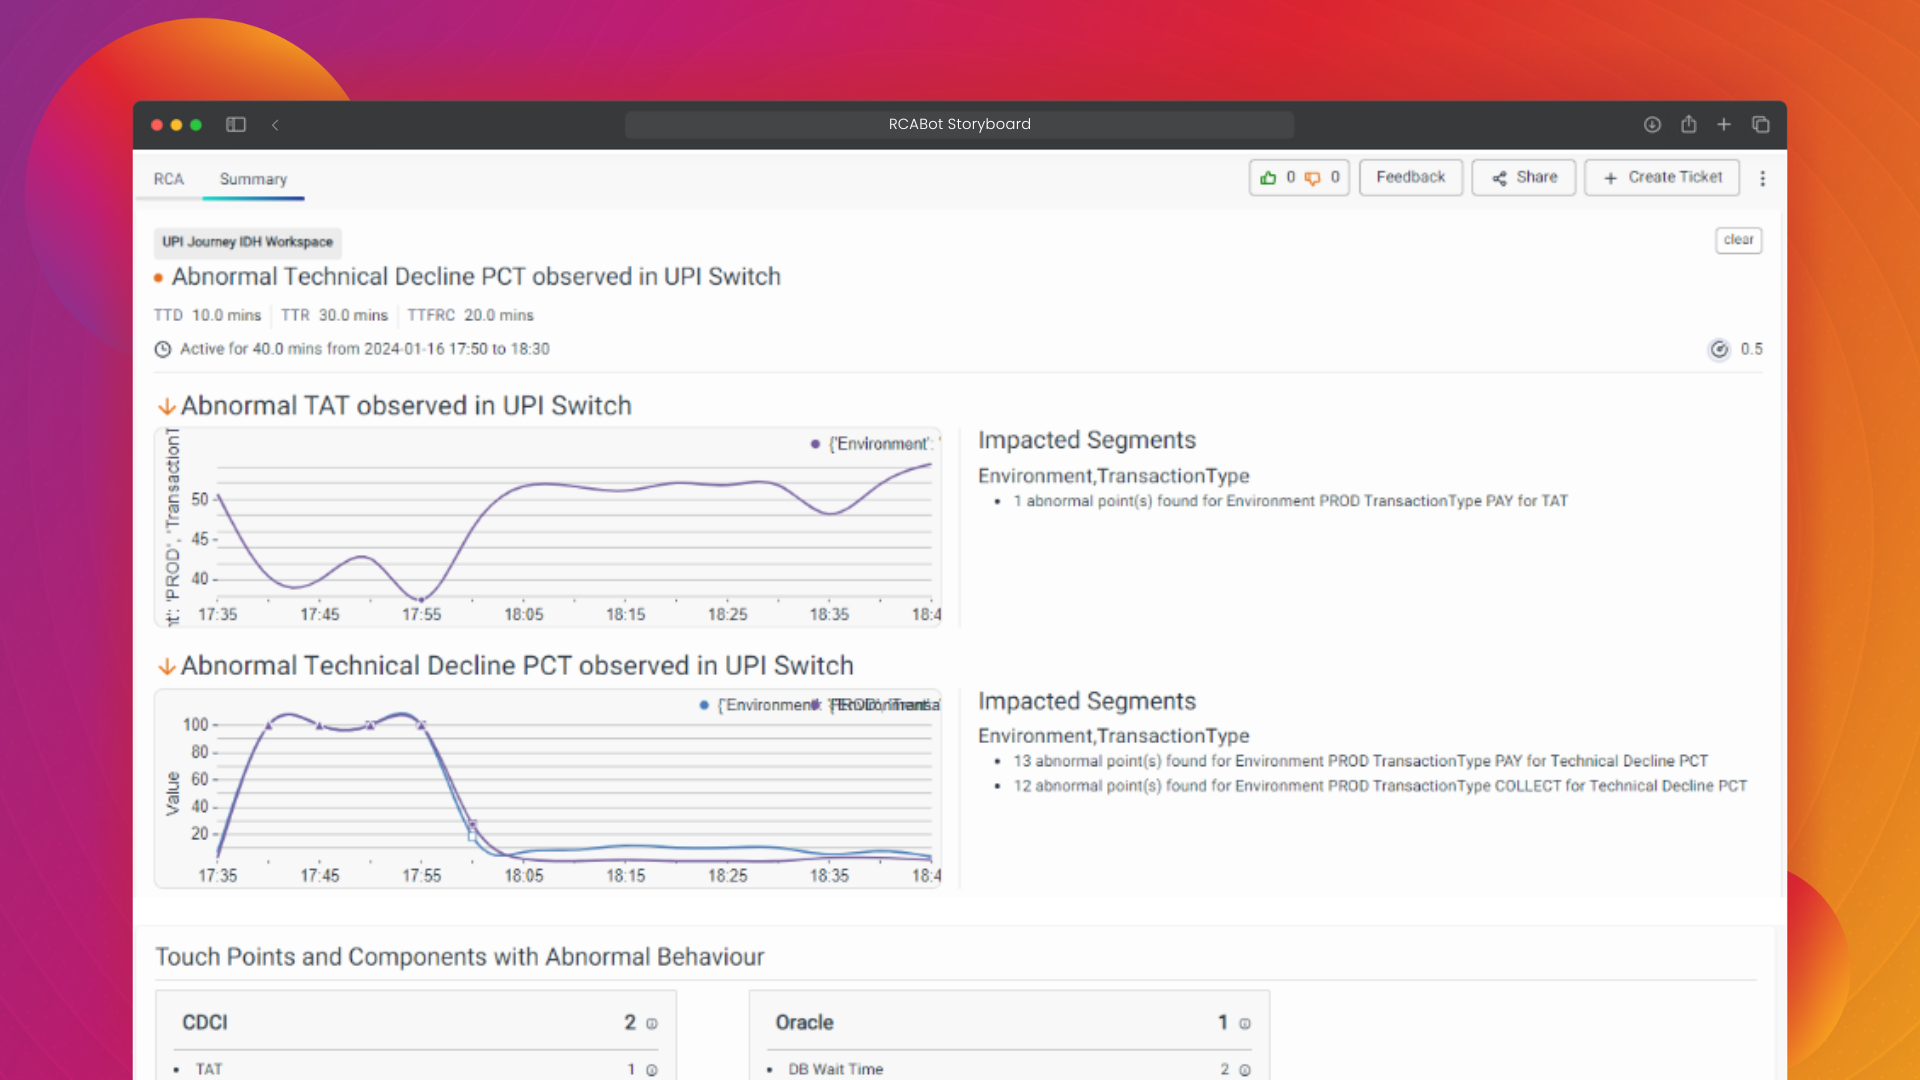Click the thumbs down icon

pyautogui.click(x=1312, y=178)
